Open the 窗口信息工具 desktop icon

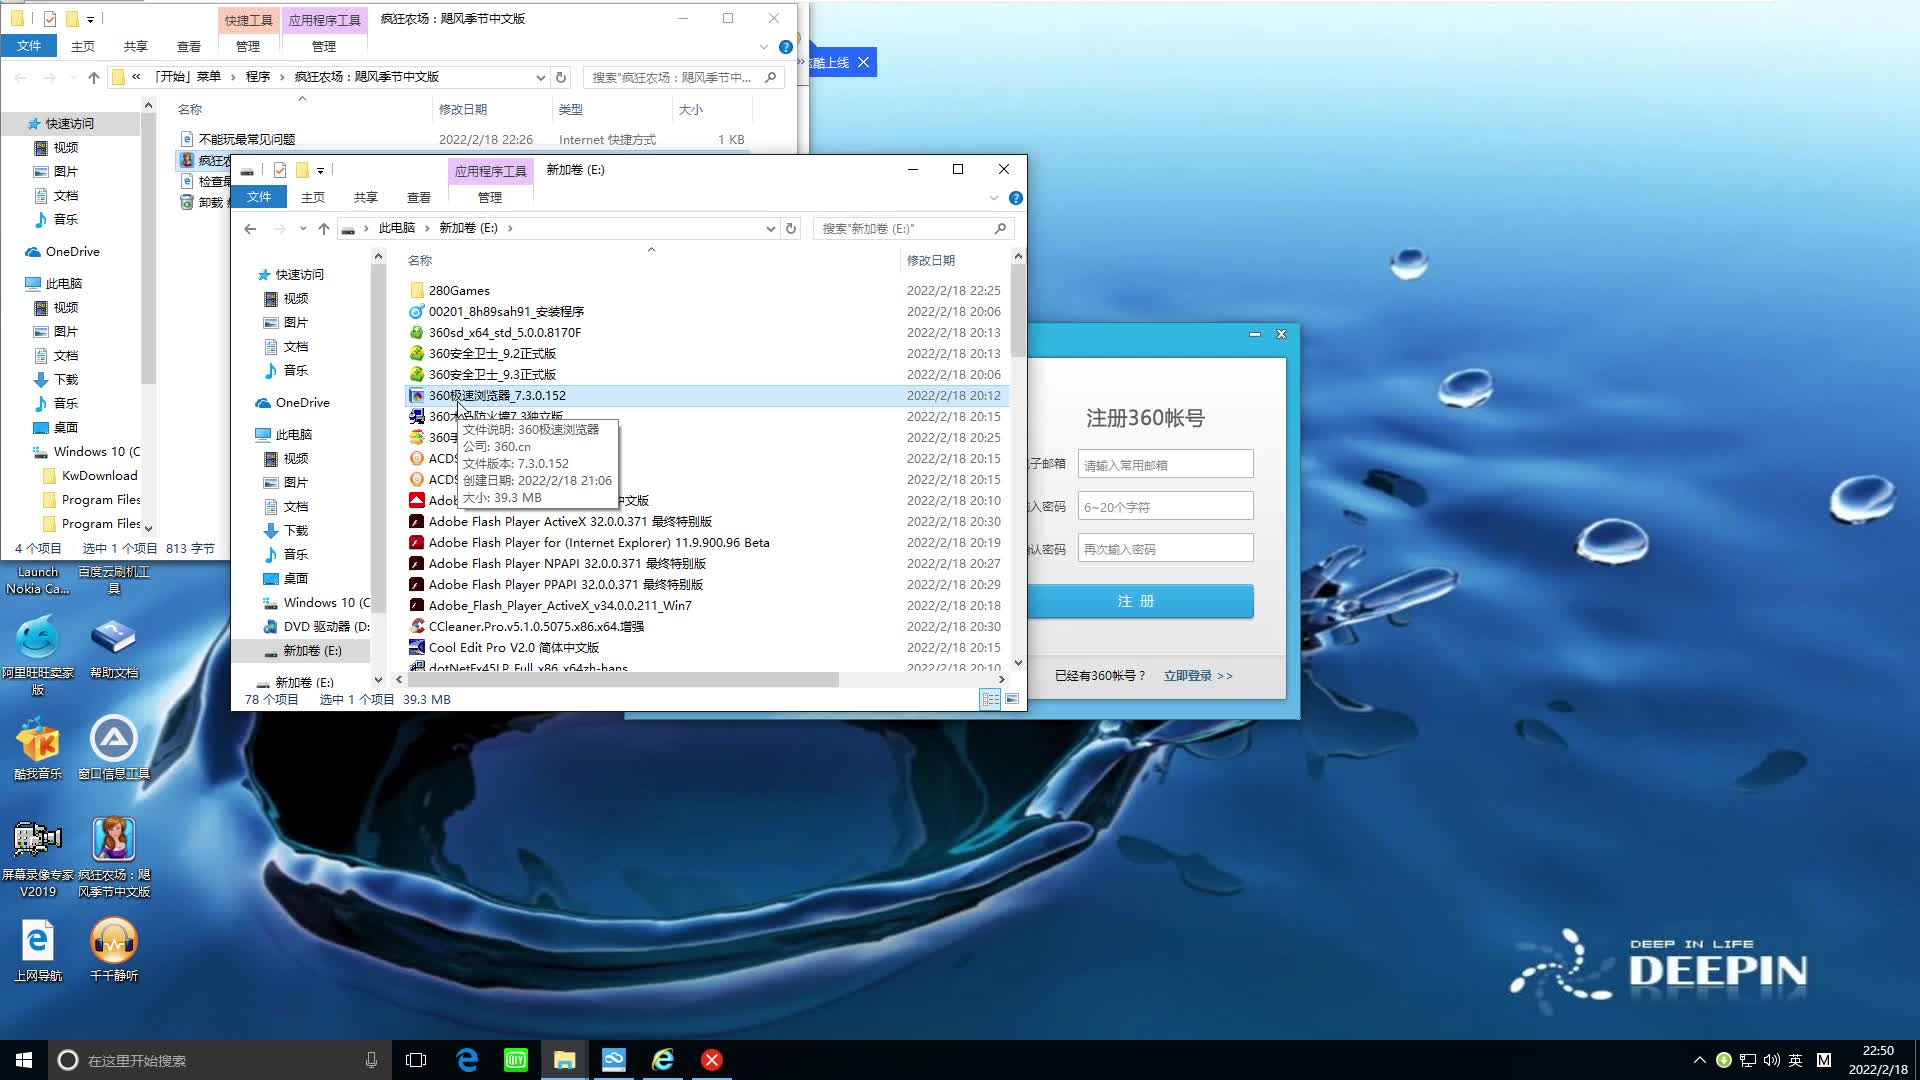(x=114, y=748)
